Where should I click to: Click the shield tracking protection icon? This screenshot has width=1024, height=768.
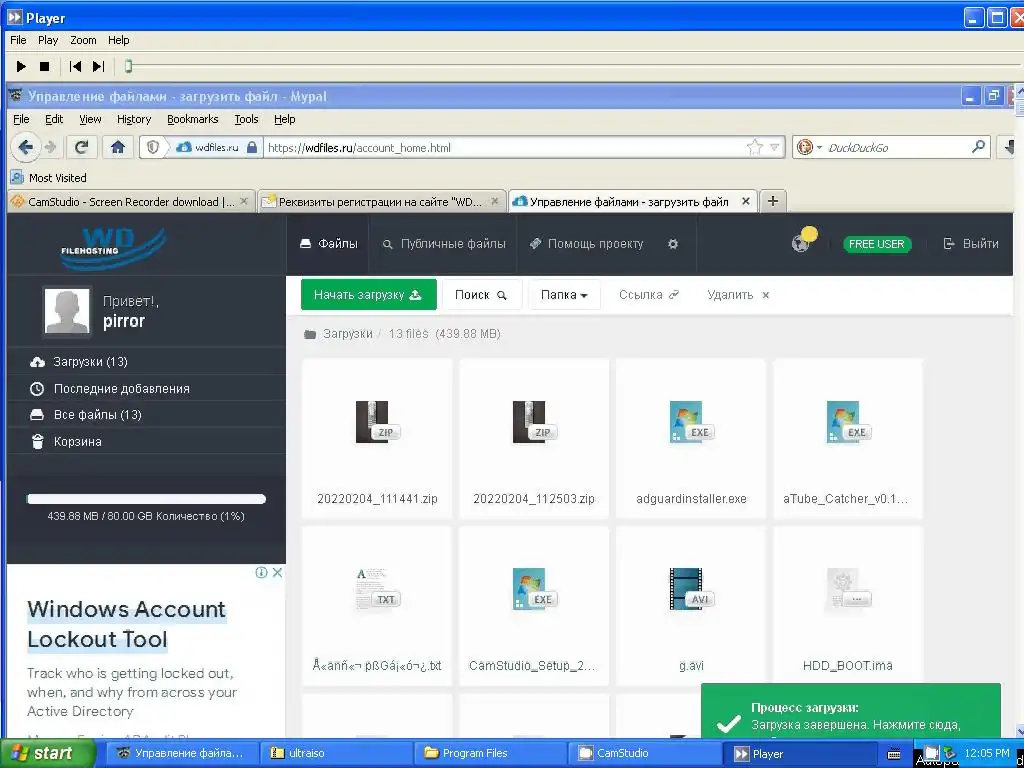[x=153, y=148]
